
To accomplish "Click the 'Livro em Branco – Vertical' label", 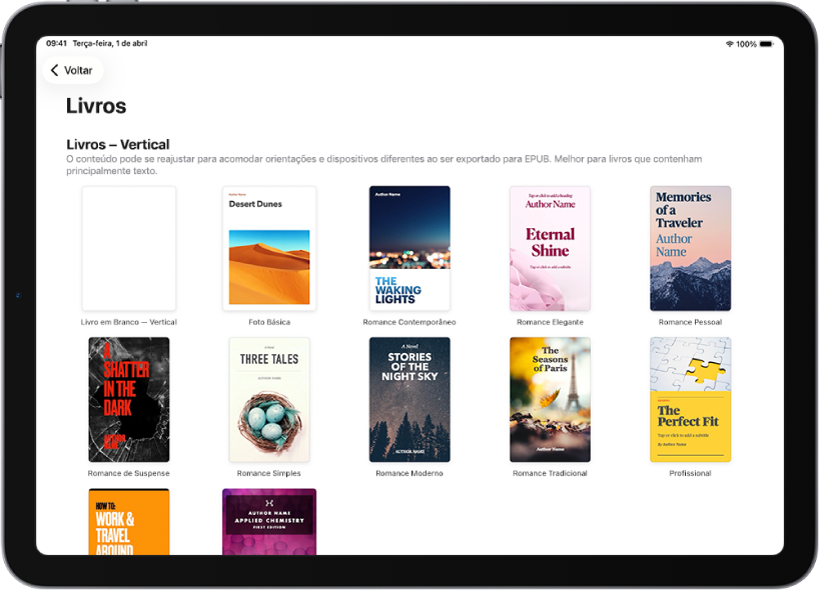I will click(x=129, y=322).
